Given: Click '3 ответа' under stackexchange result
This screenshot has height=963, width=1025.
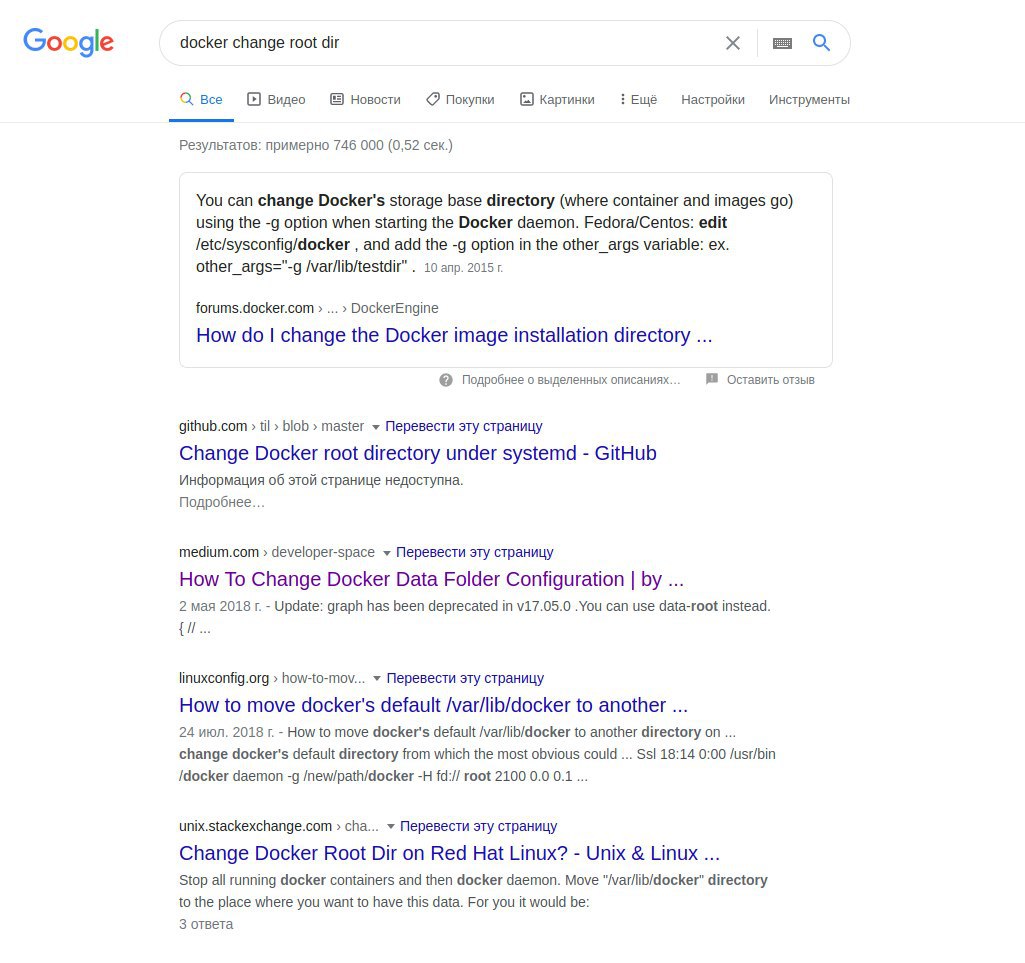Looking at the screenshot, I should pyautogui.click(x=206, y=924).
